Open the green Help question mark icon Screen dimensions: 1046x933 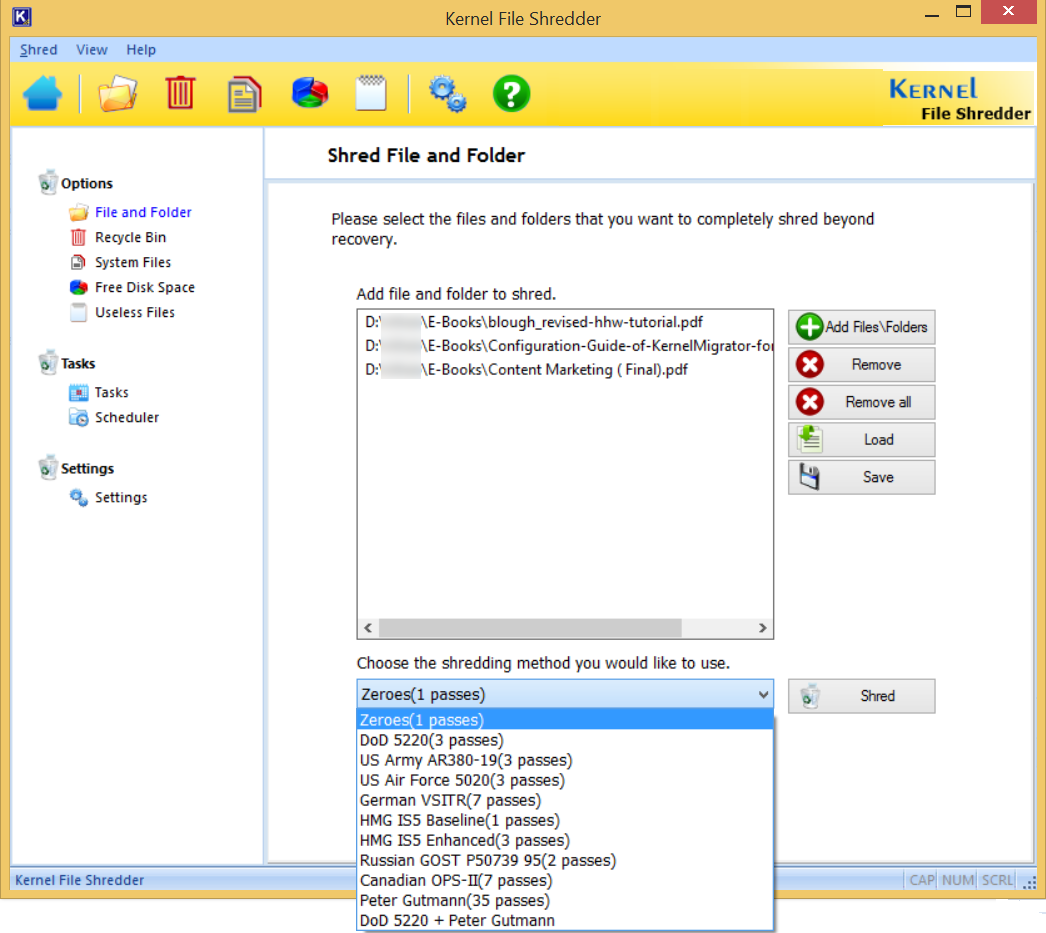512,93
